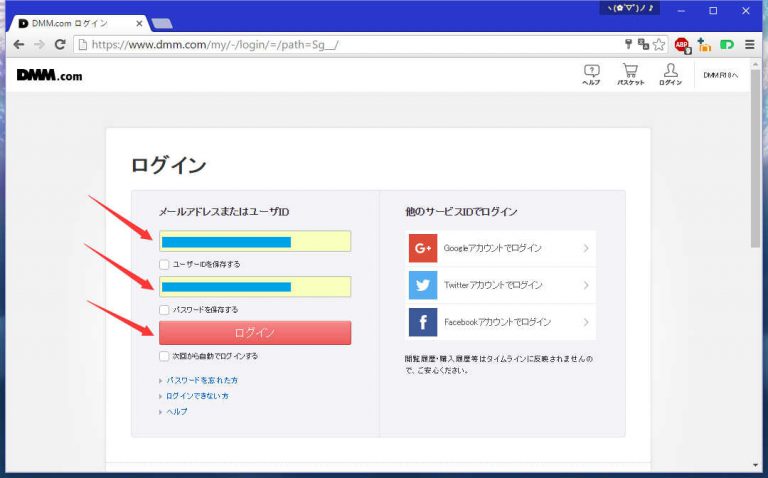Open a new tab button
Viewport: 768px width, 478px height.
tap(162, 24)
